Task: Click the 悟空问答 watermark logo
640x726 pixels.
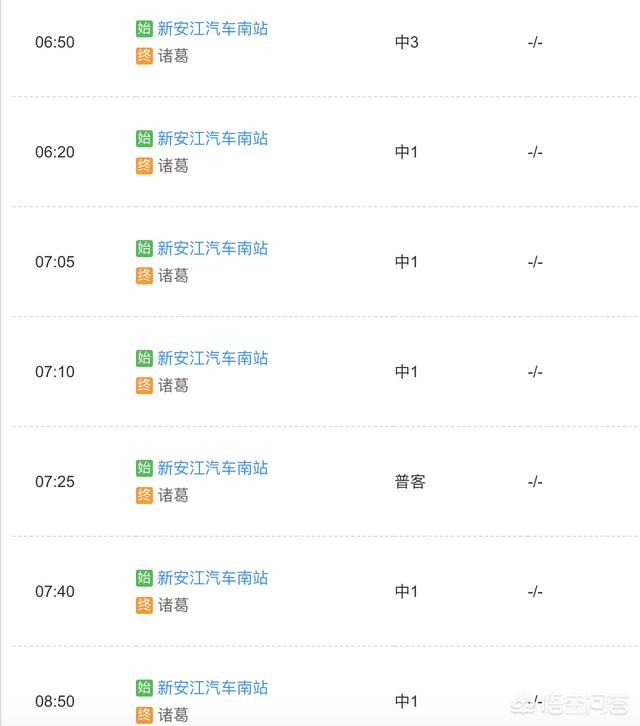Action: click(x=570, y=704)
